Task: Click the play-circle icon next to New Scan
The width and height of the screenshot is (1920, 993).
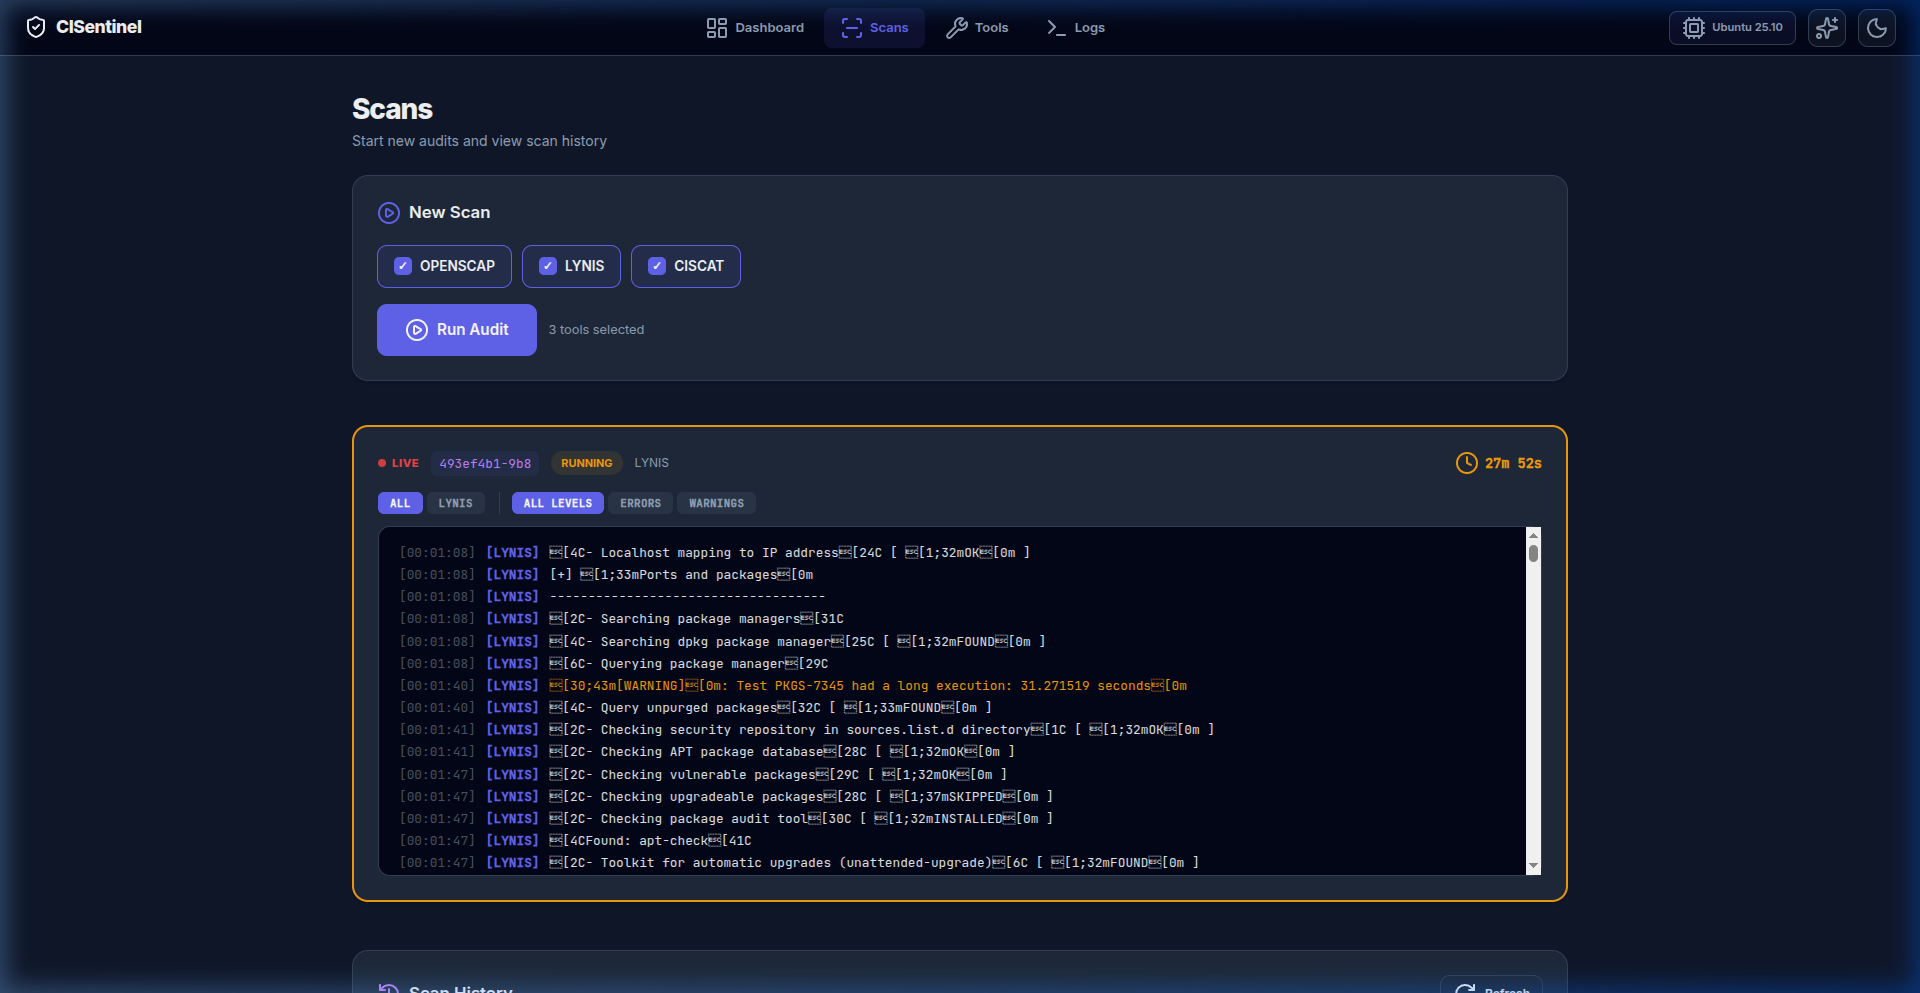Action: tap(389, 213)
